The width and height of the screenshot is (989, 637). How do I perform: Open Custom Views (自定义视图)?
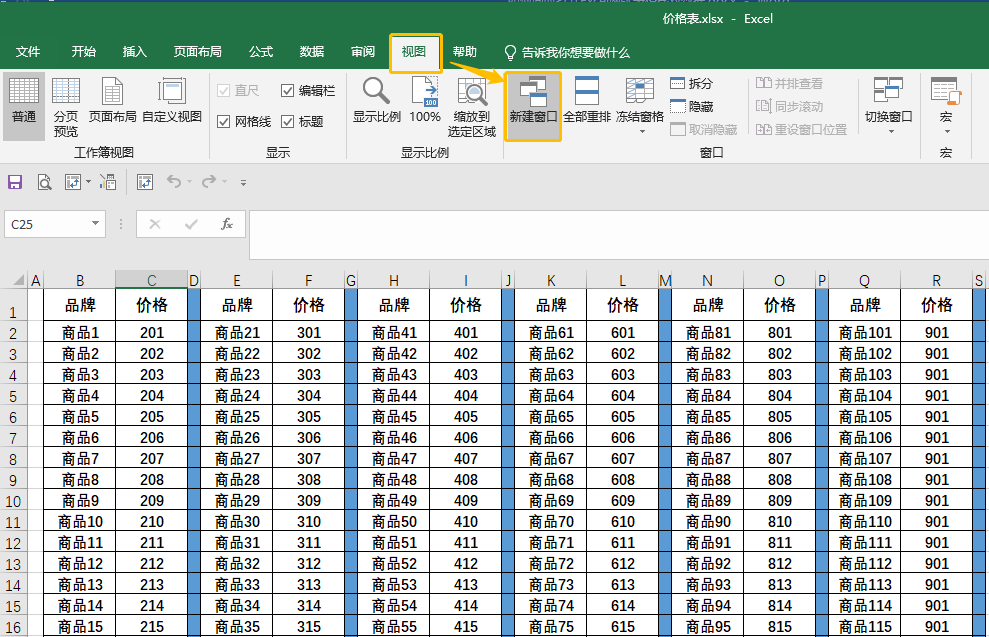(172, 100)
